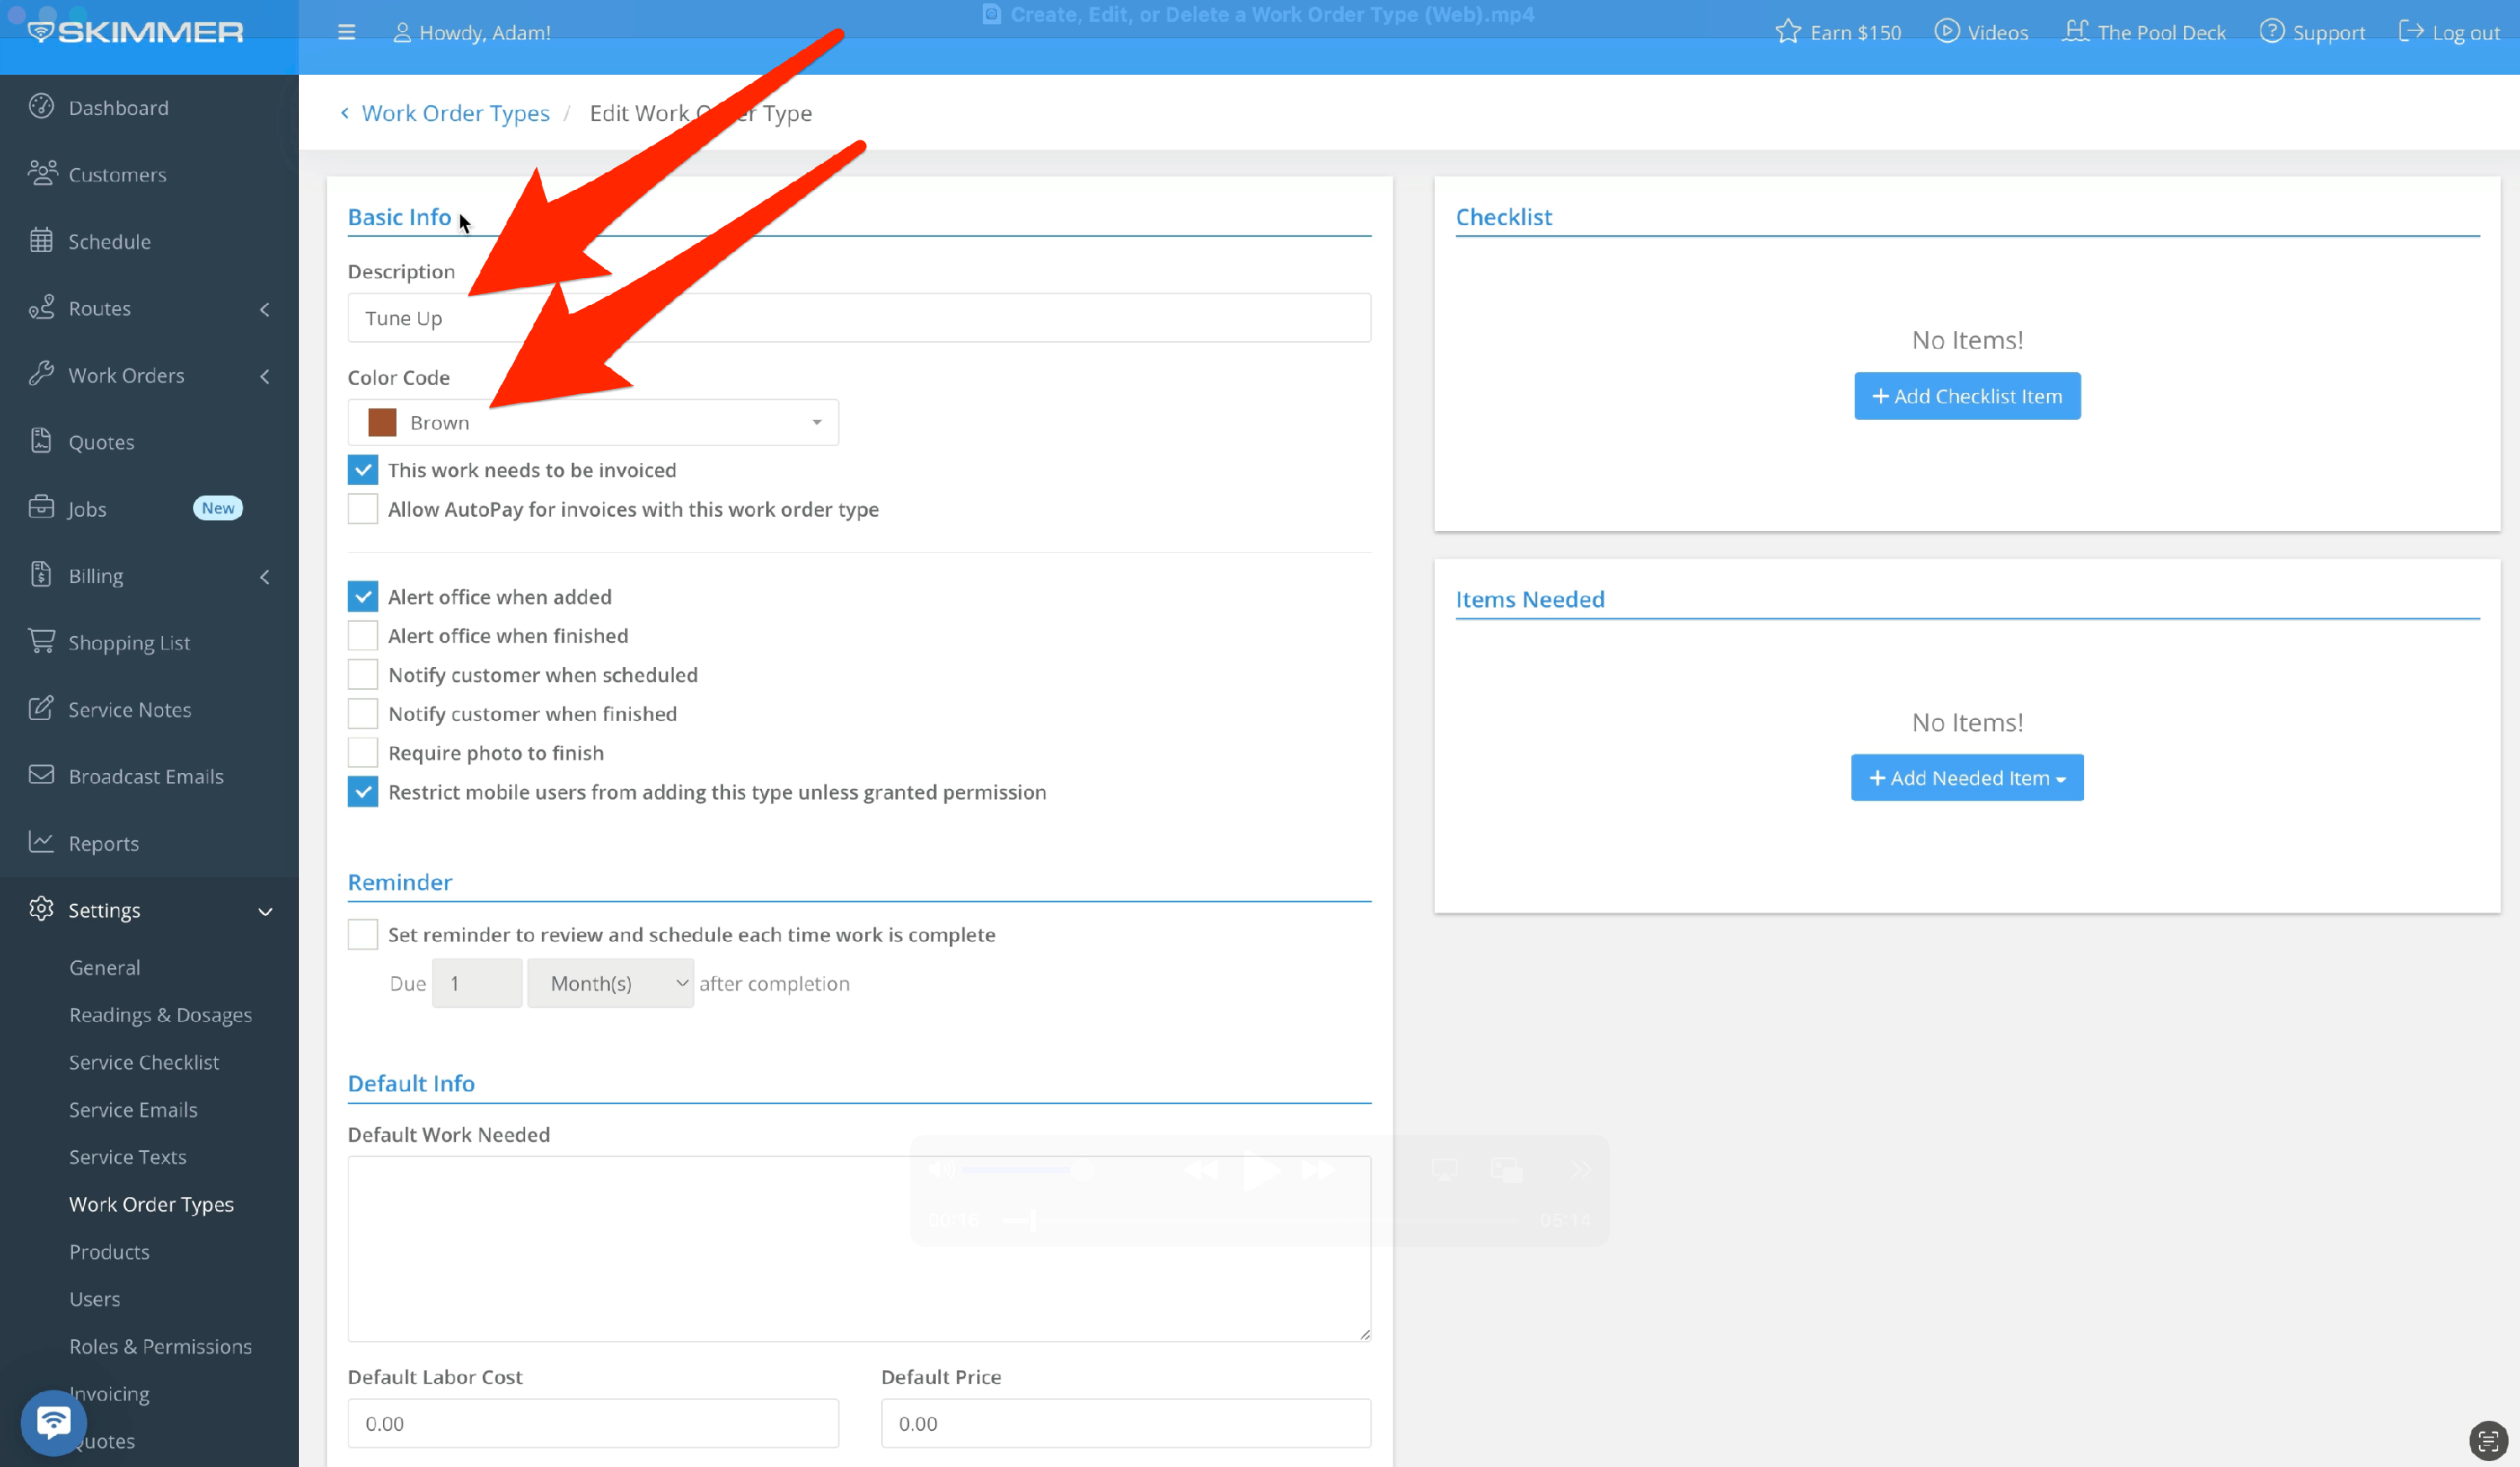Click the Support question mark icon

coord(2271,32)
